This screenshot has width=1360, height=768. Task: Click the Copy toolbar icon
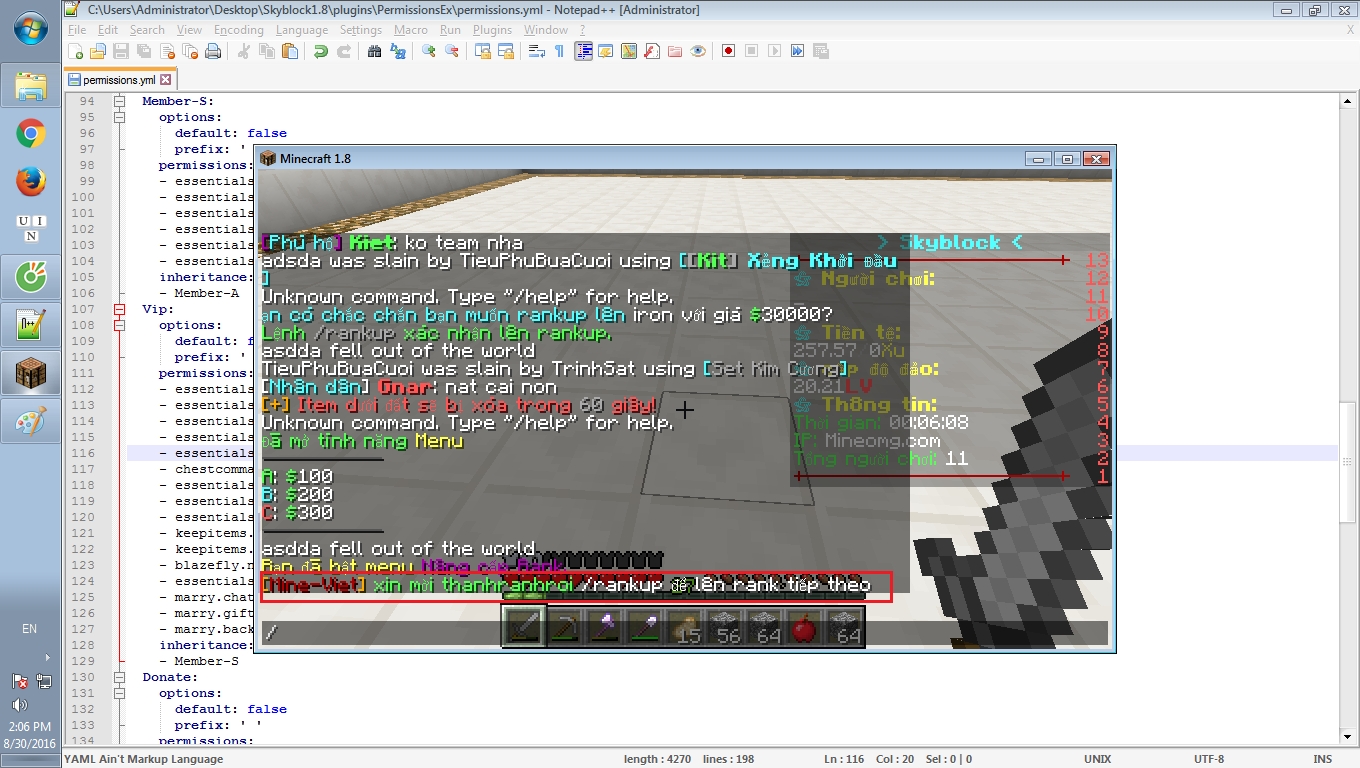(x=266, y=51)
